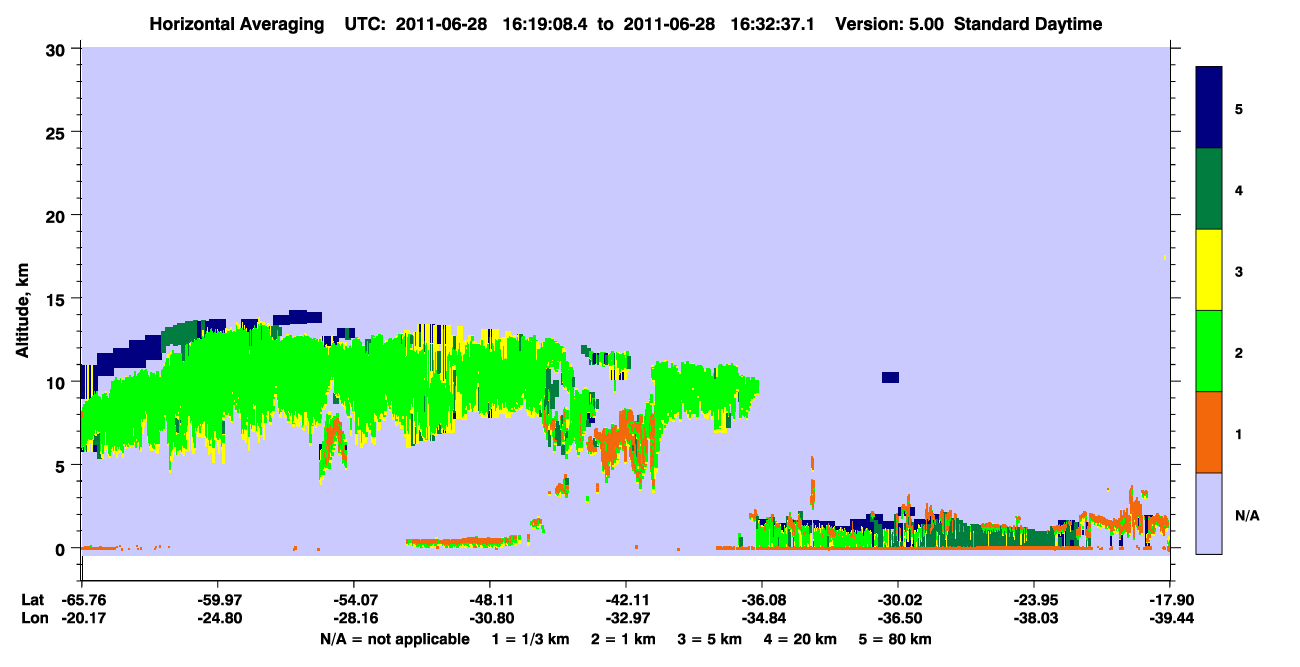Click the y-axis tick label 0
Image resolution: width=1300 pixels, height=667 pixels.
tap(62, 548)
